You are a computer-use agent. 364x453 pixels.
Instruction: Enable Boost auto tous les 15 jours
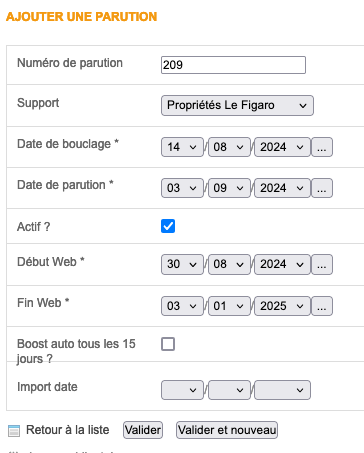(168, 344)
